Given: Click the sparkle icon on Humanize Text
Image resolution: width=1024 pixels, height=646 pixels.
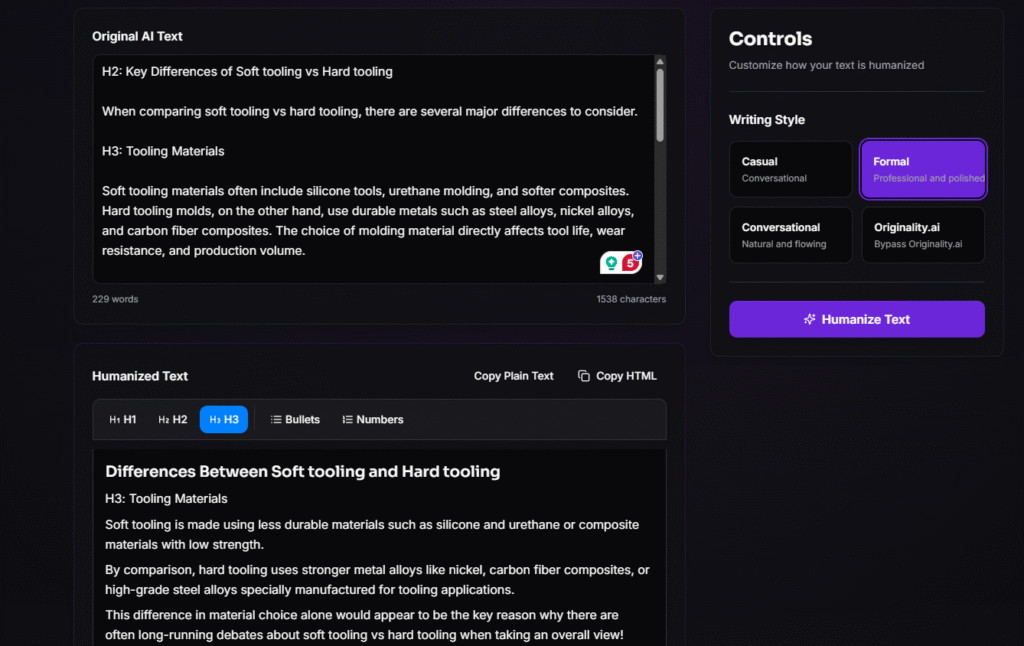Looking at the screenshot, I should pyautogui.click(x=810, y=320).
